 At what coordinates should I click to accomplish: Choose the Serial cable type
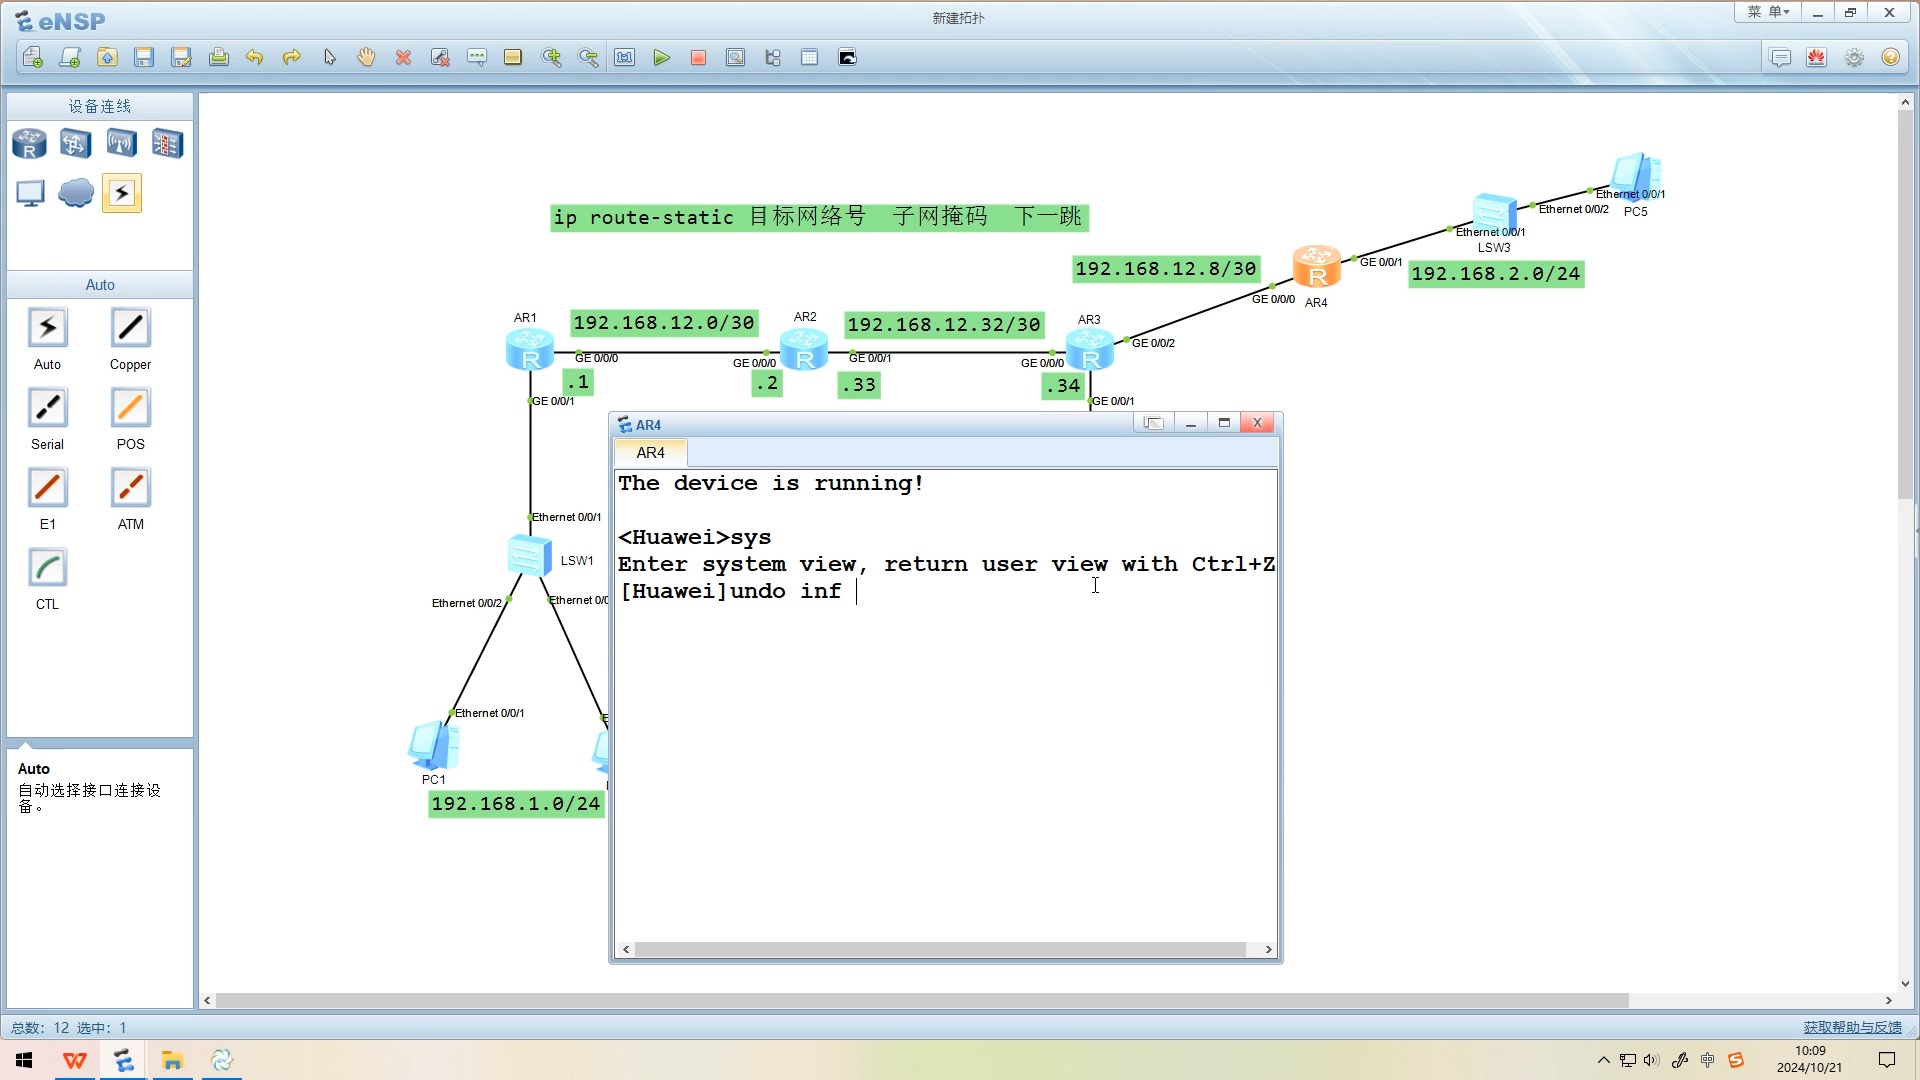pyautogui.click(x=47, y=409)
